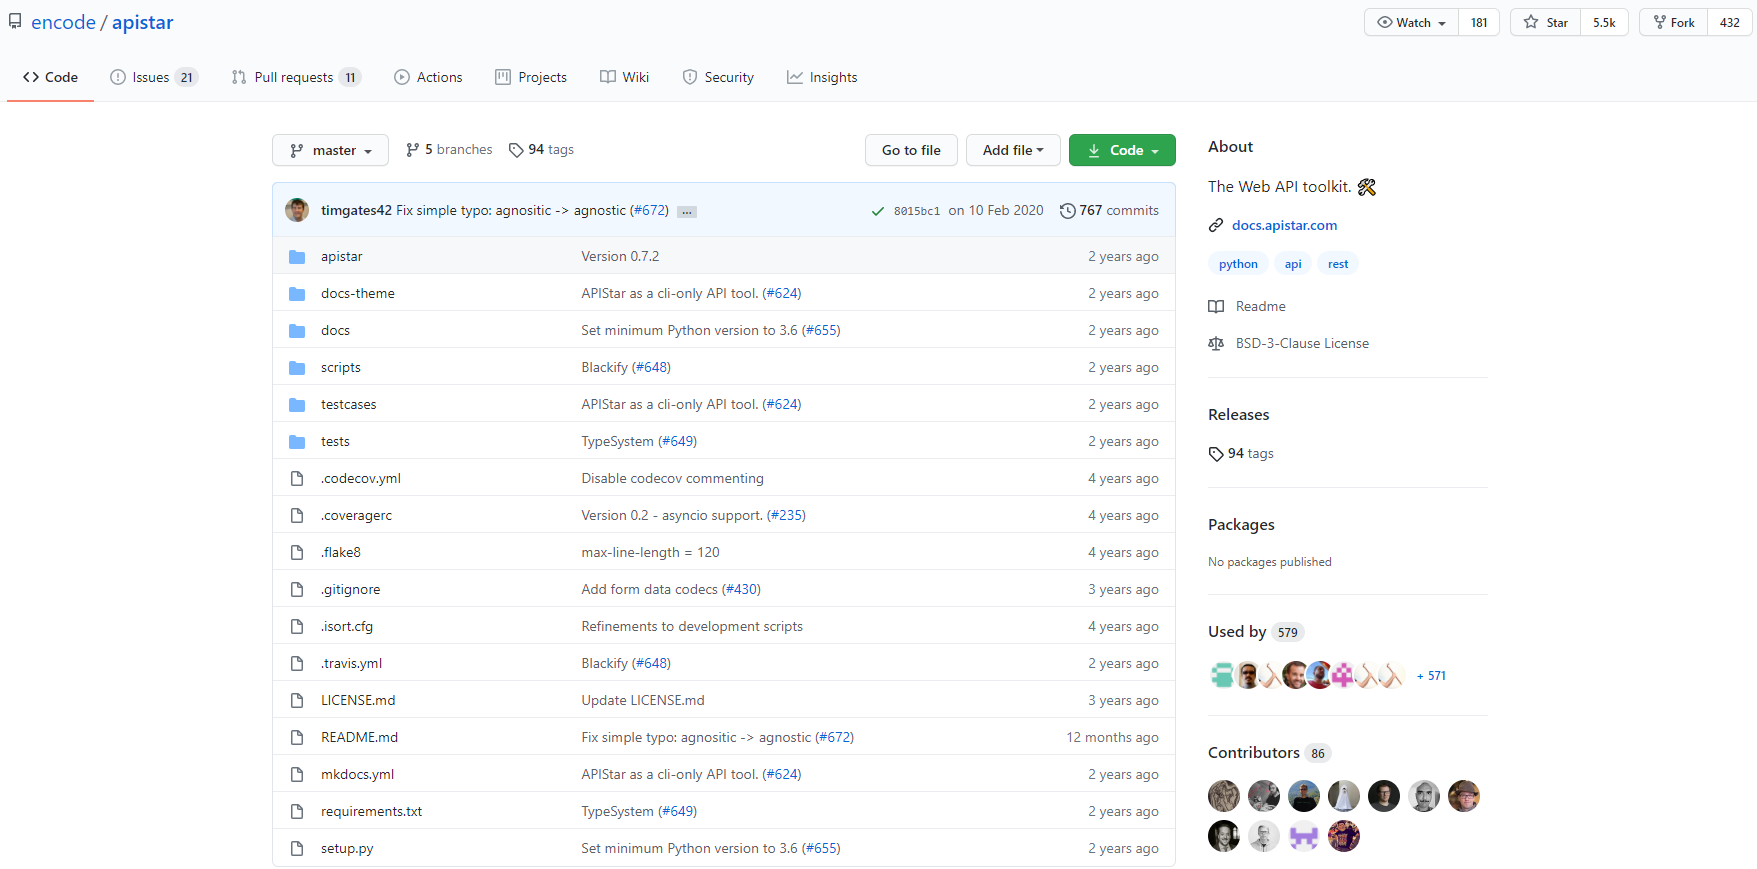The image size is (1757, 869).
Task: Switch to the Pull requests tab
Action: (296, 77)
